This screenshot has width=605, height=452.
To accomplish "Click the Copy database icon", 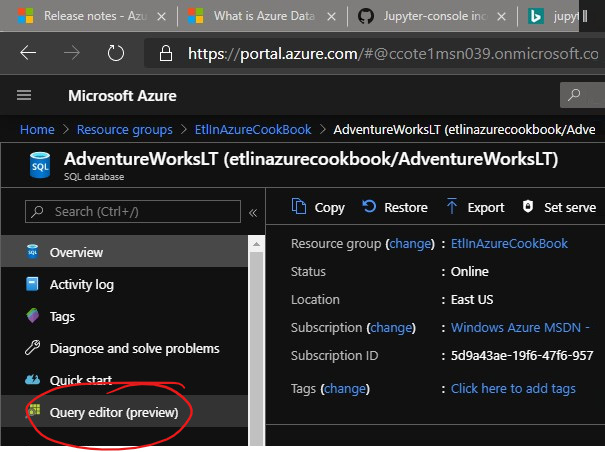I will pyautogui.click(x=299, y=207).
